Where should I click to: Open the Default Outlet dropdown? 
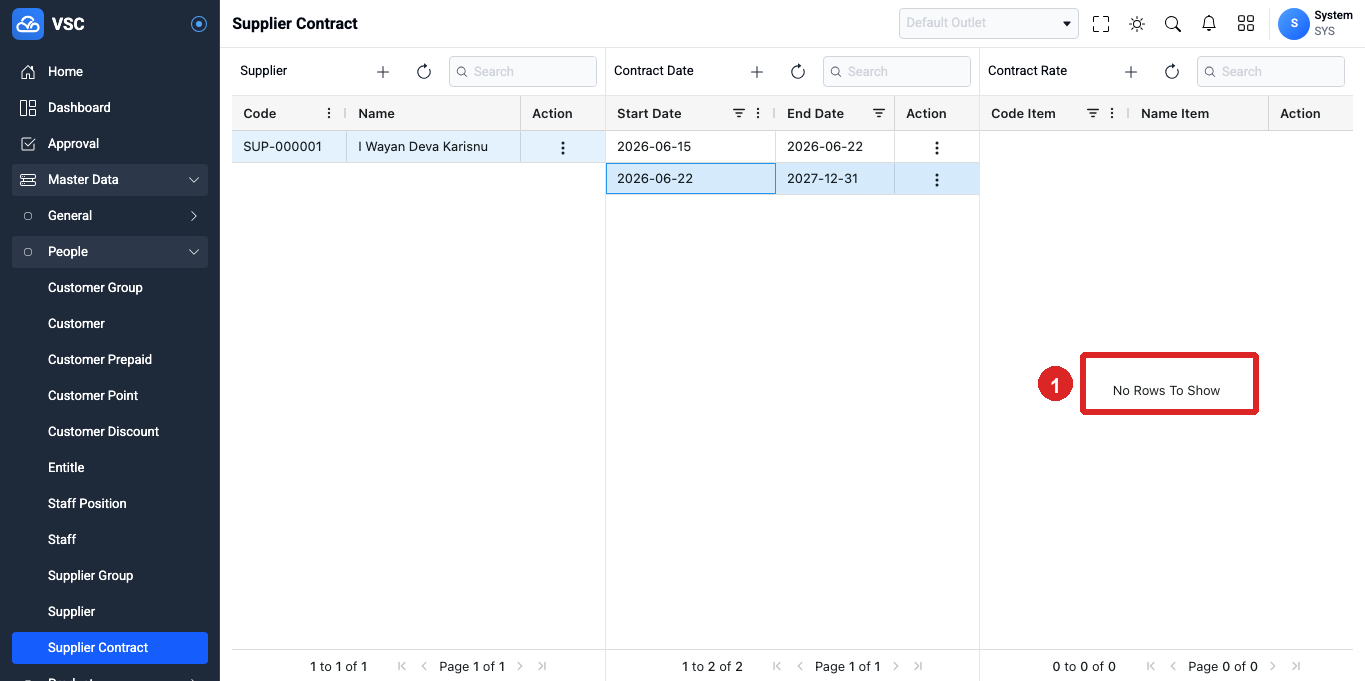(989, 23)
